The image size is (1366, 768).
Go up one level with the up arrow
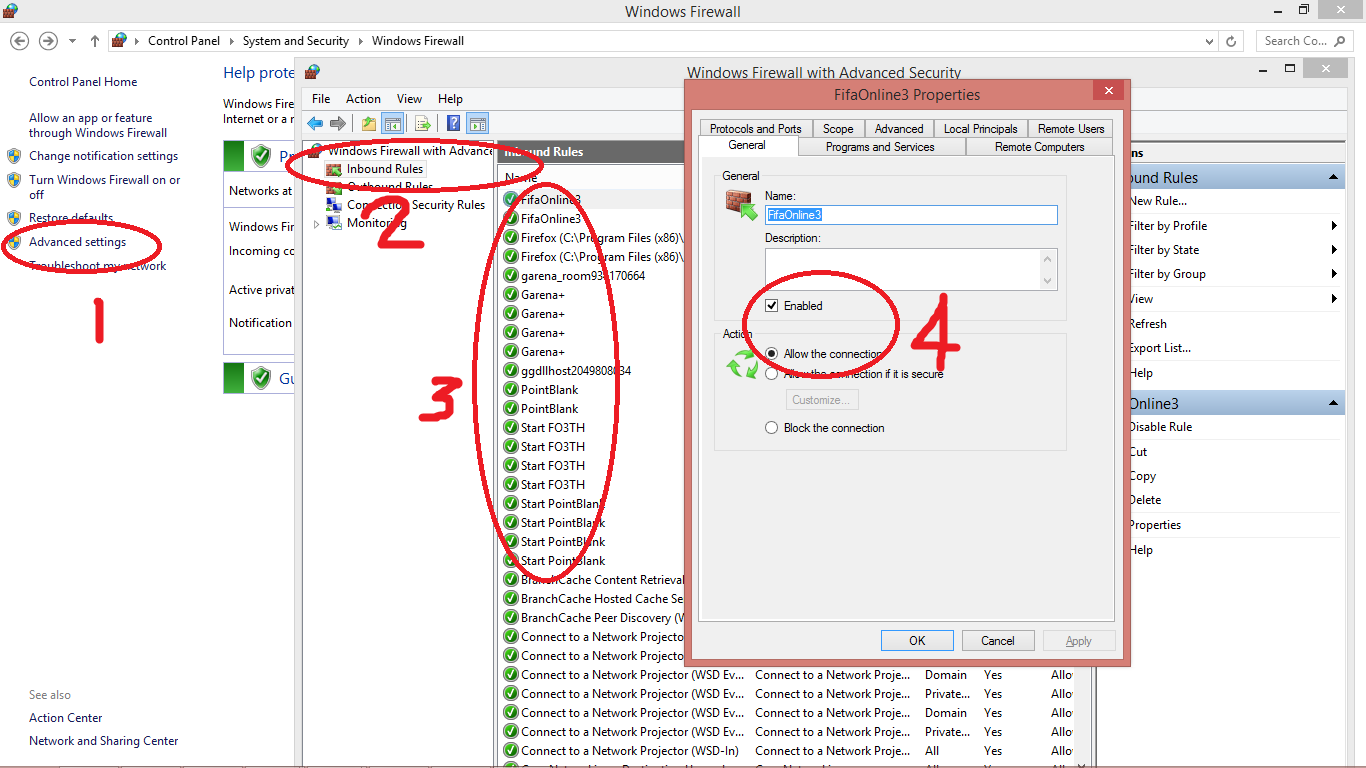tap(95, 41)
